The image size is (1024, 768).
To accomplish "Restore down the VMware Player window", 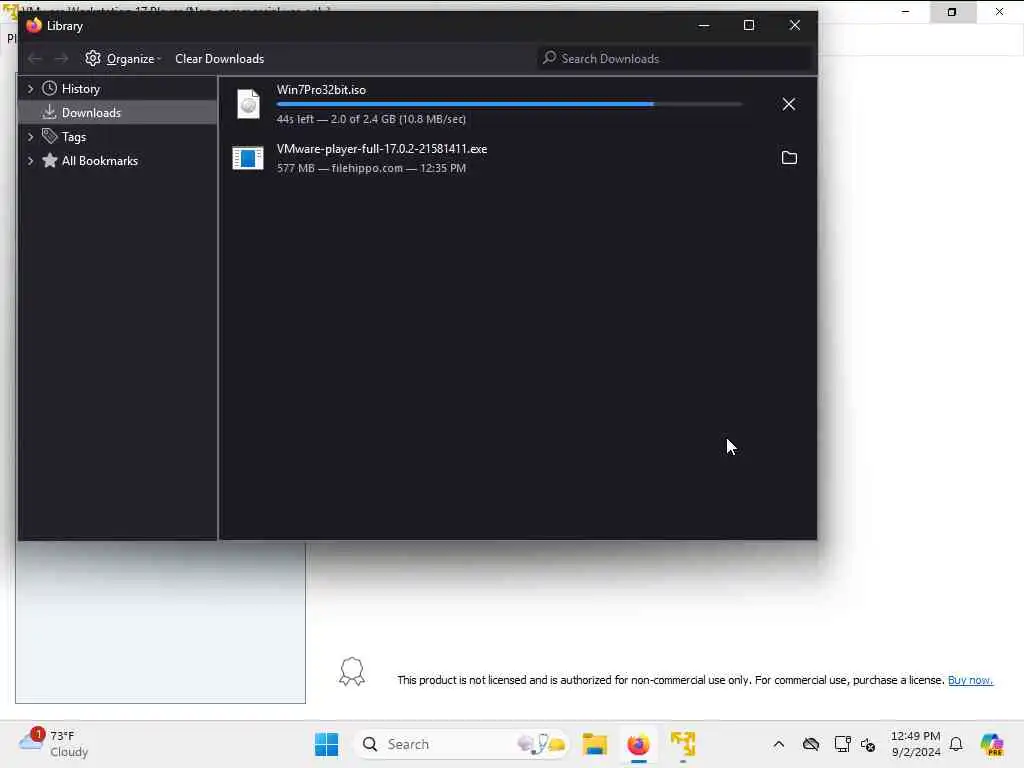I will 952,12.
